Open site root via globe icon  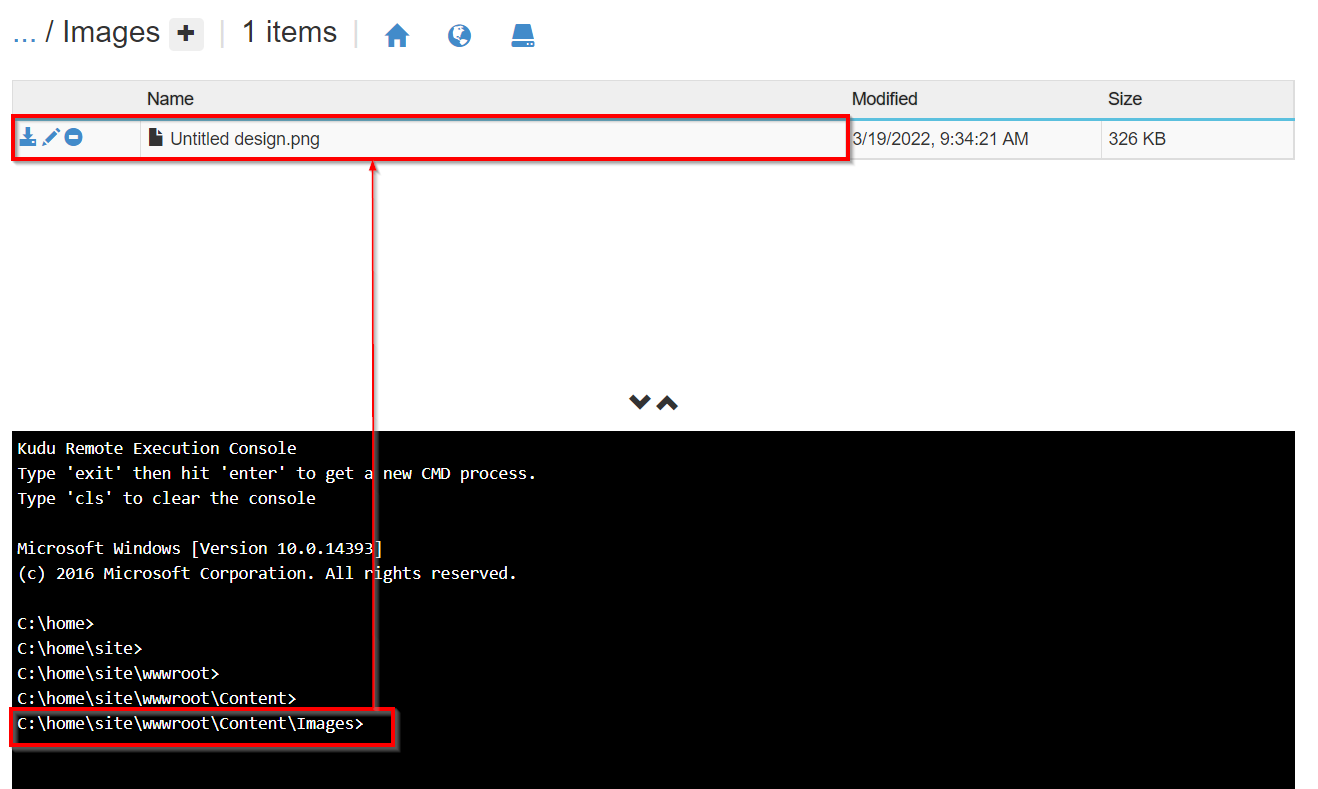pyautogui.click(x=459, y=36)
